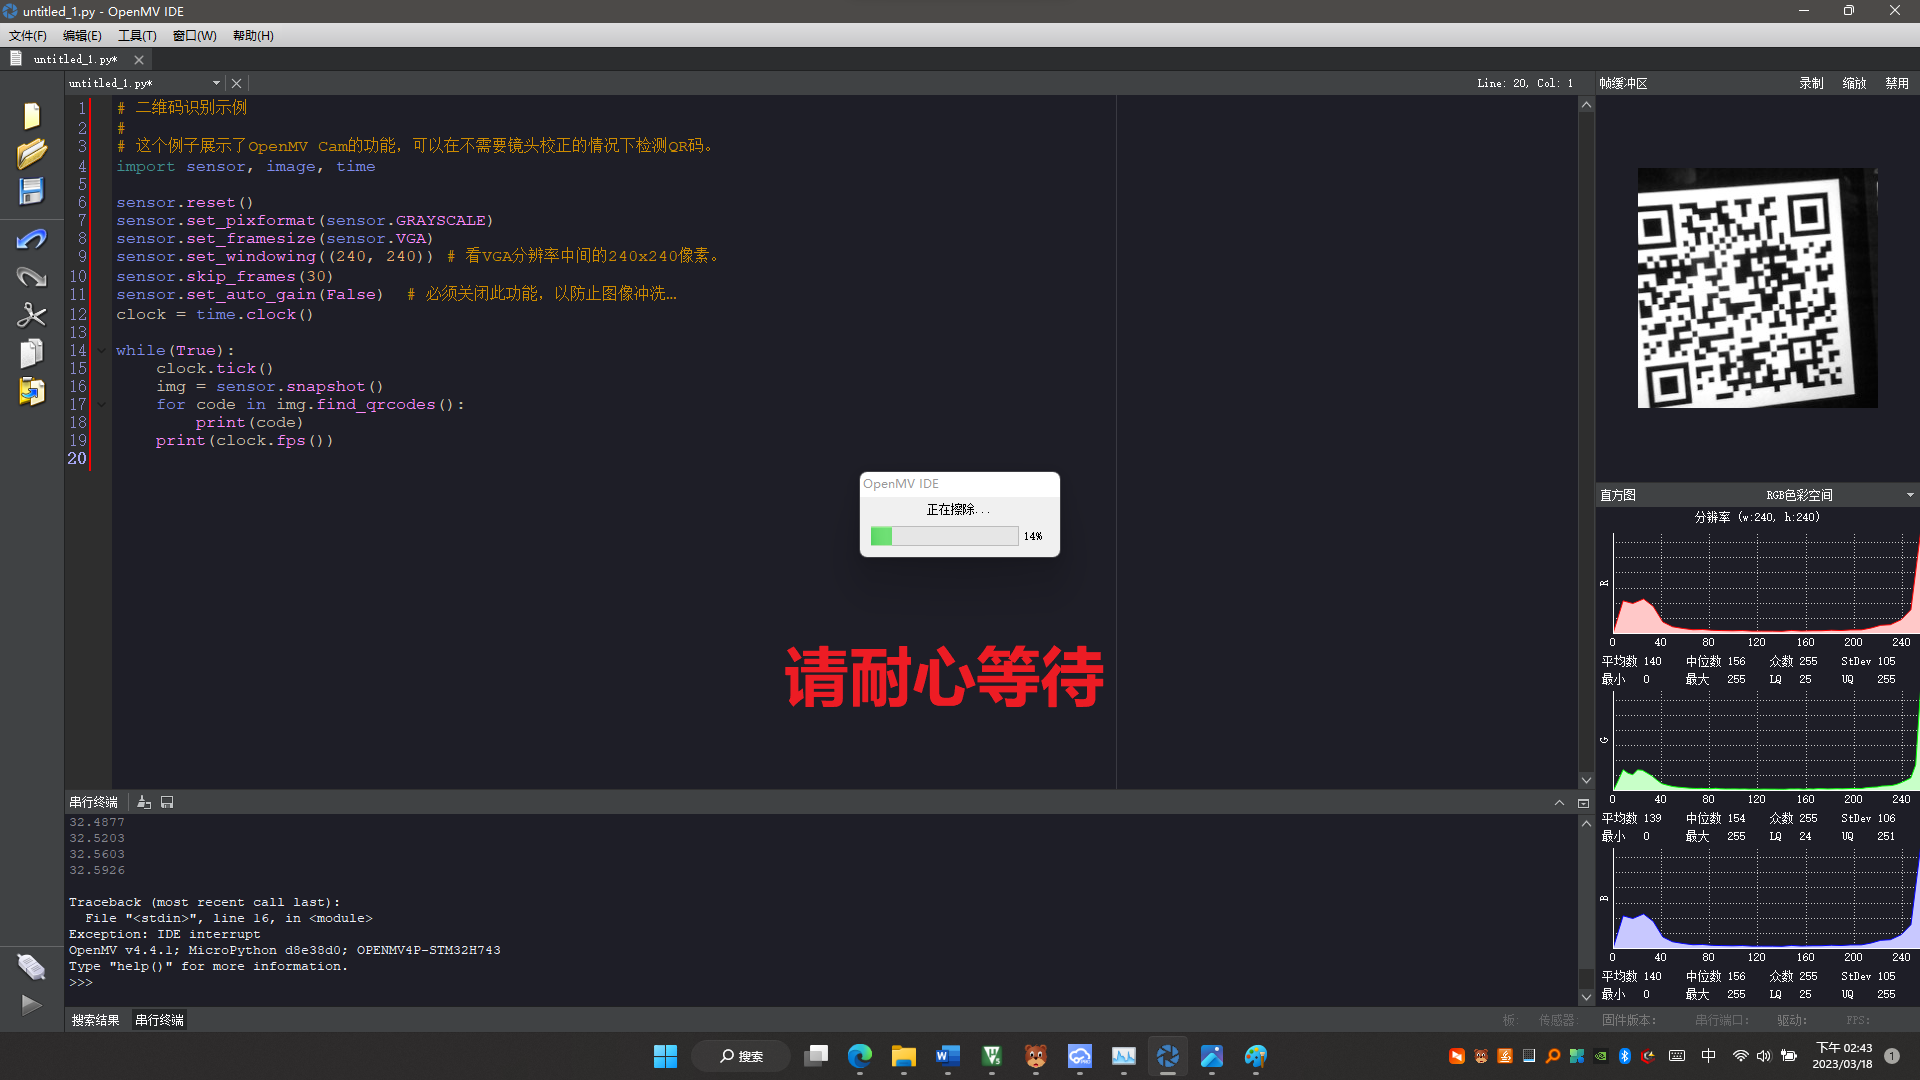Open taskbar Search box
This screenshot has width=1920, height=1080.
742,1056
